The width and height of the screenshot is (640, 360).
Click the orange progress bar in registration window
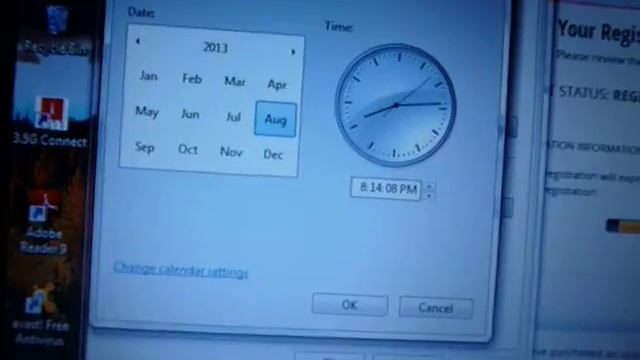623,226
